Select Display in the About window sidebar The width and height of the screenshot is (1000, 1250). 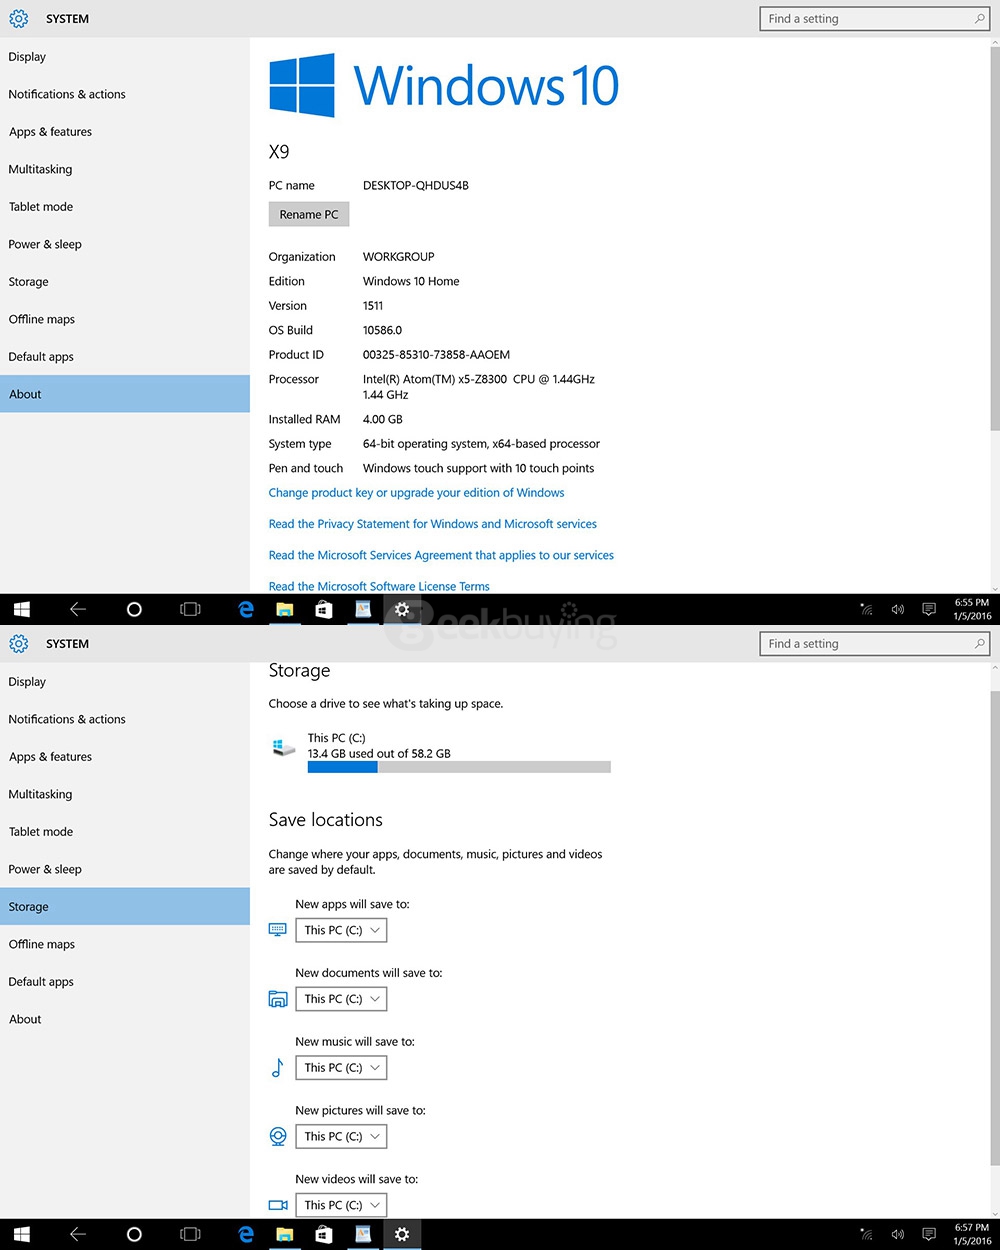coord(125,57)
